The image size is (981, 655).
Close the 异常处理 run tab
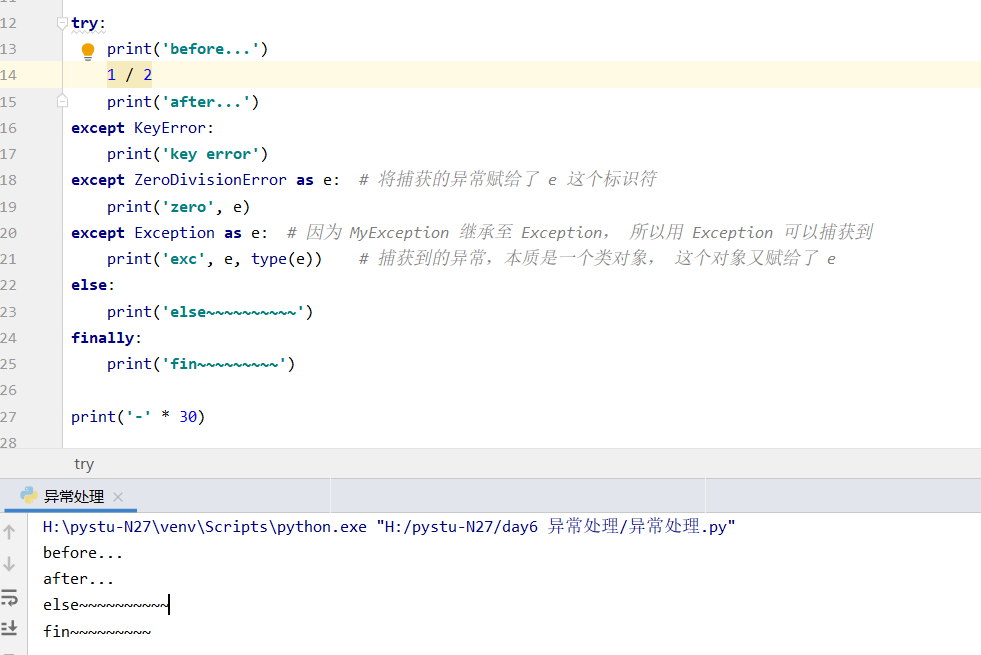[118, 497]
